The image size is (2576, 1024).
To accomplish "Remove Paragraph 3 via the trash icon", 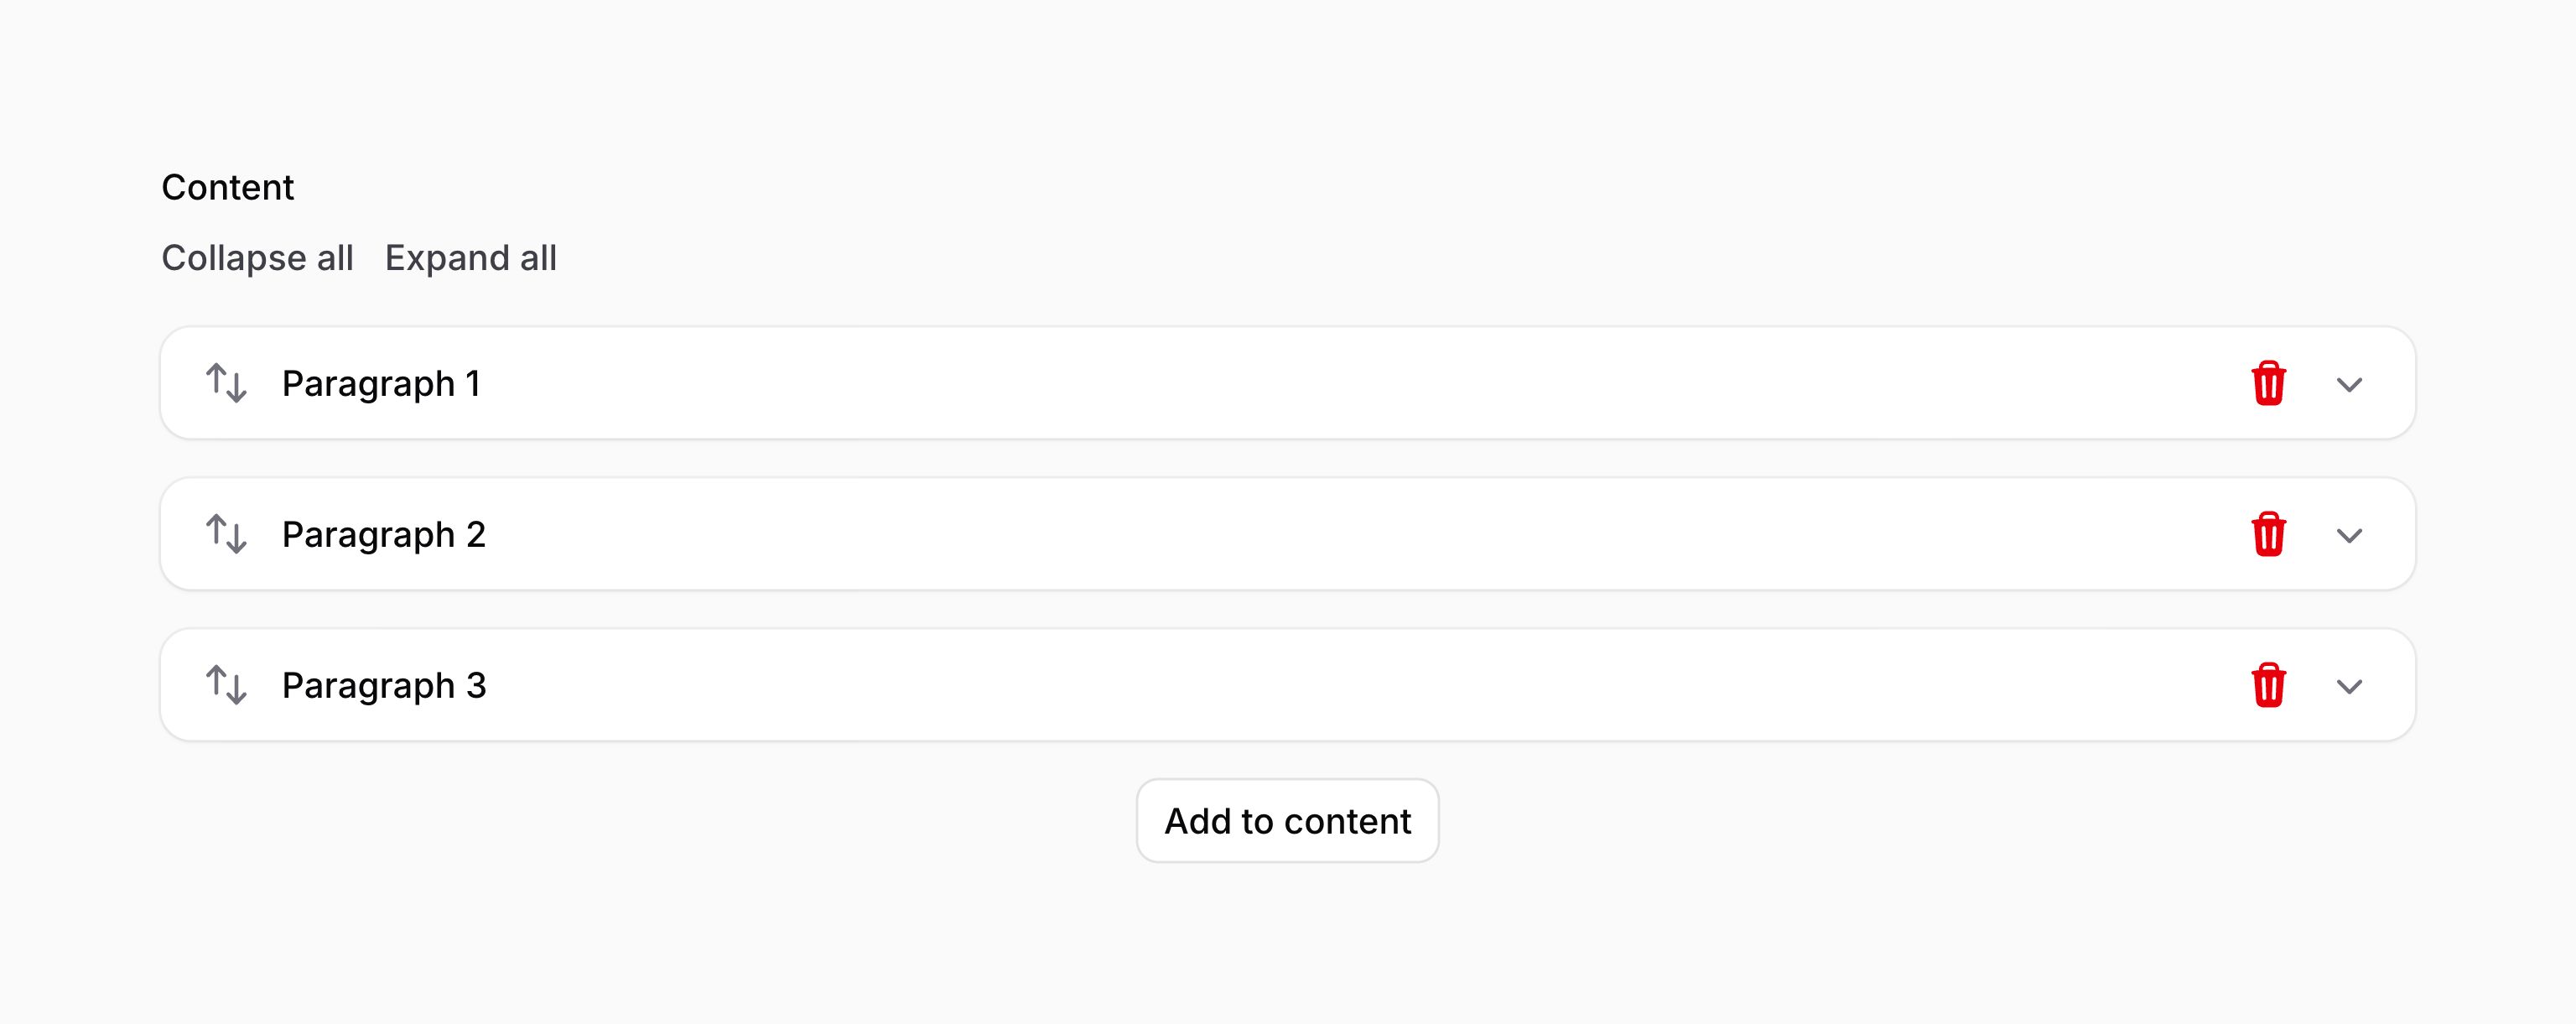I will tap(2268, 686).
